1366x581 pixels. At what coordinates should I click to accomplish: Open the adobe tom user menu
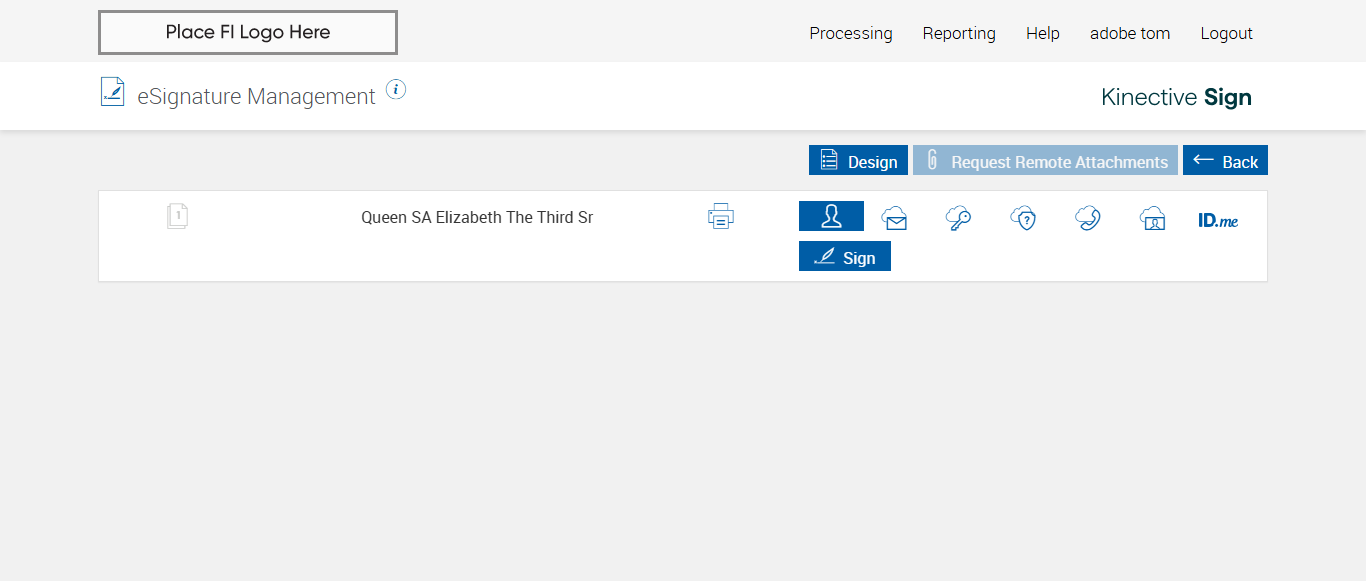point(1130,33)
